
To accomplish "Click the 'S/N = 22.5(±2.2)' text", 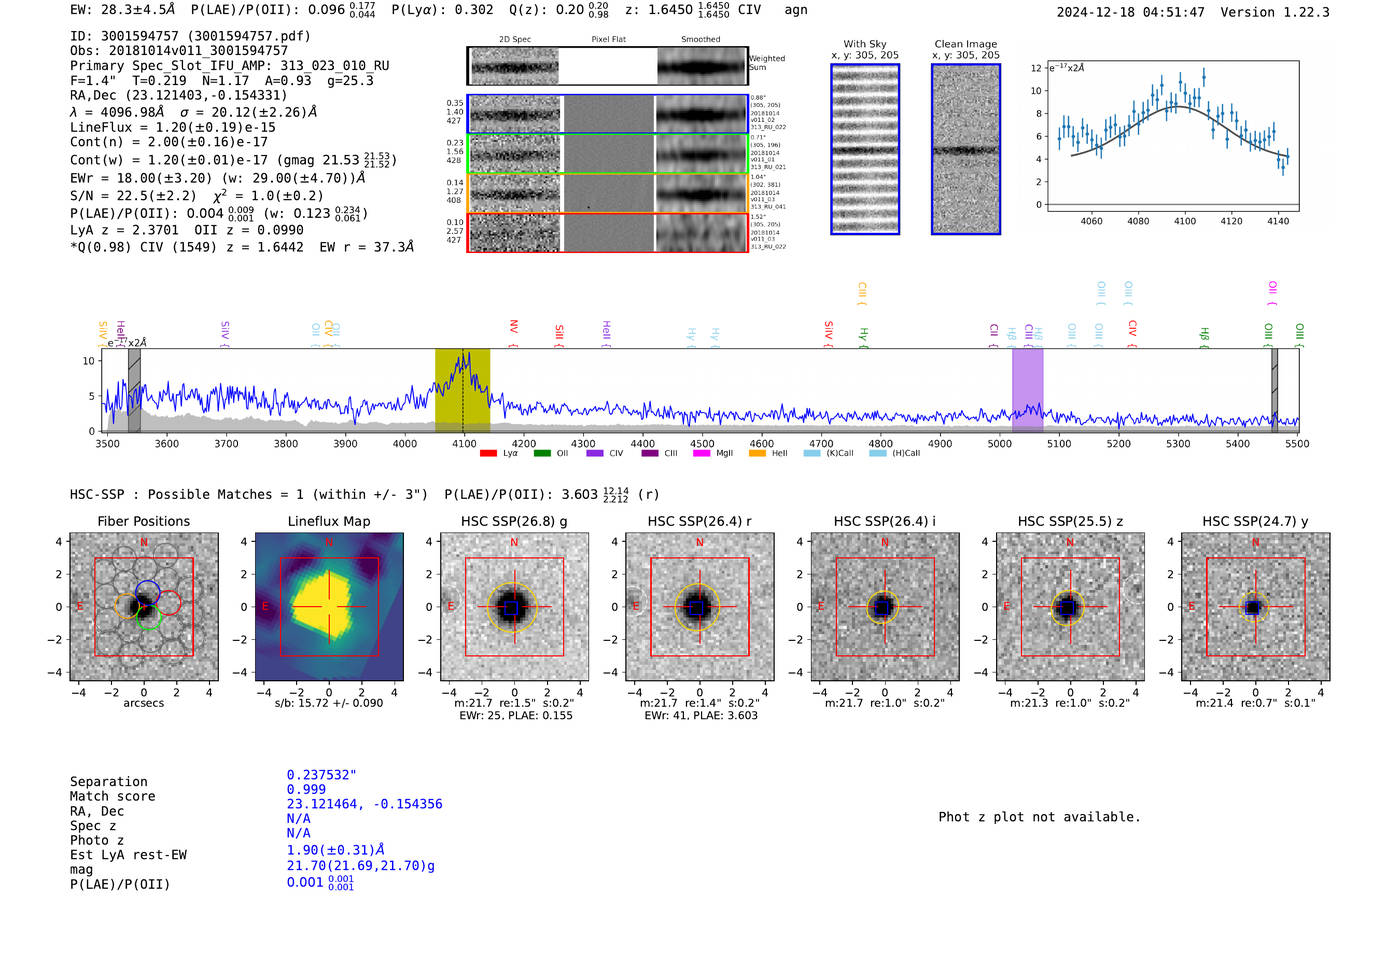I will pyautogui.click(x=133, y=196).
